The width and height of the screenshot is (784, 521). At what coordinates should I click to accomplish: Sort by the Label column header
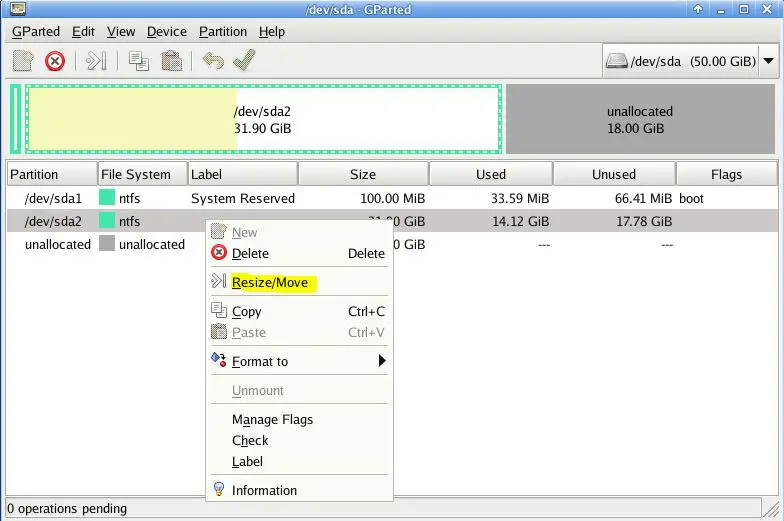click(x=243, y=174)
